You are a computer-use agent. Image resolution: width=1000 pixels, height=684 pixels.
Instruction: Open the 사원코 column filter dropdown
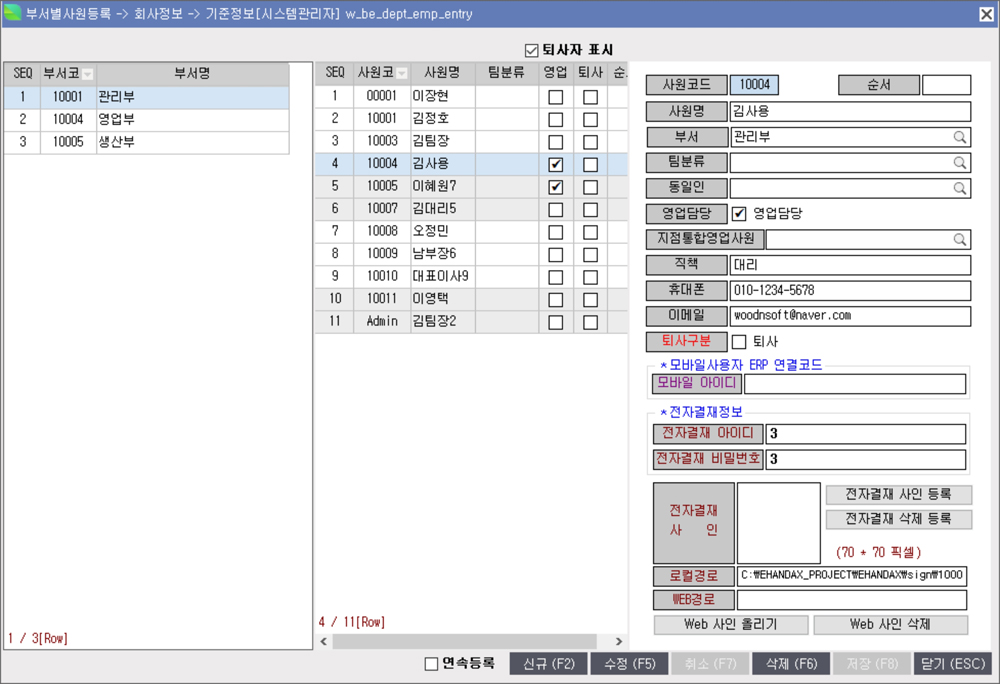click(401, 74)
